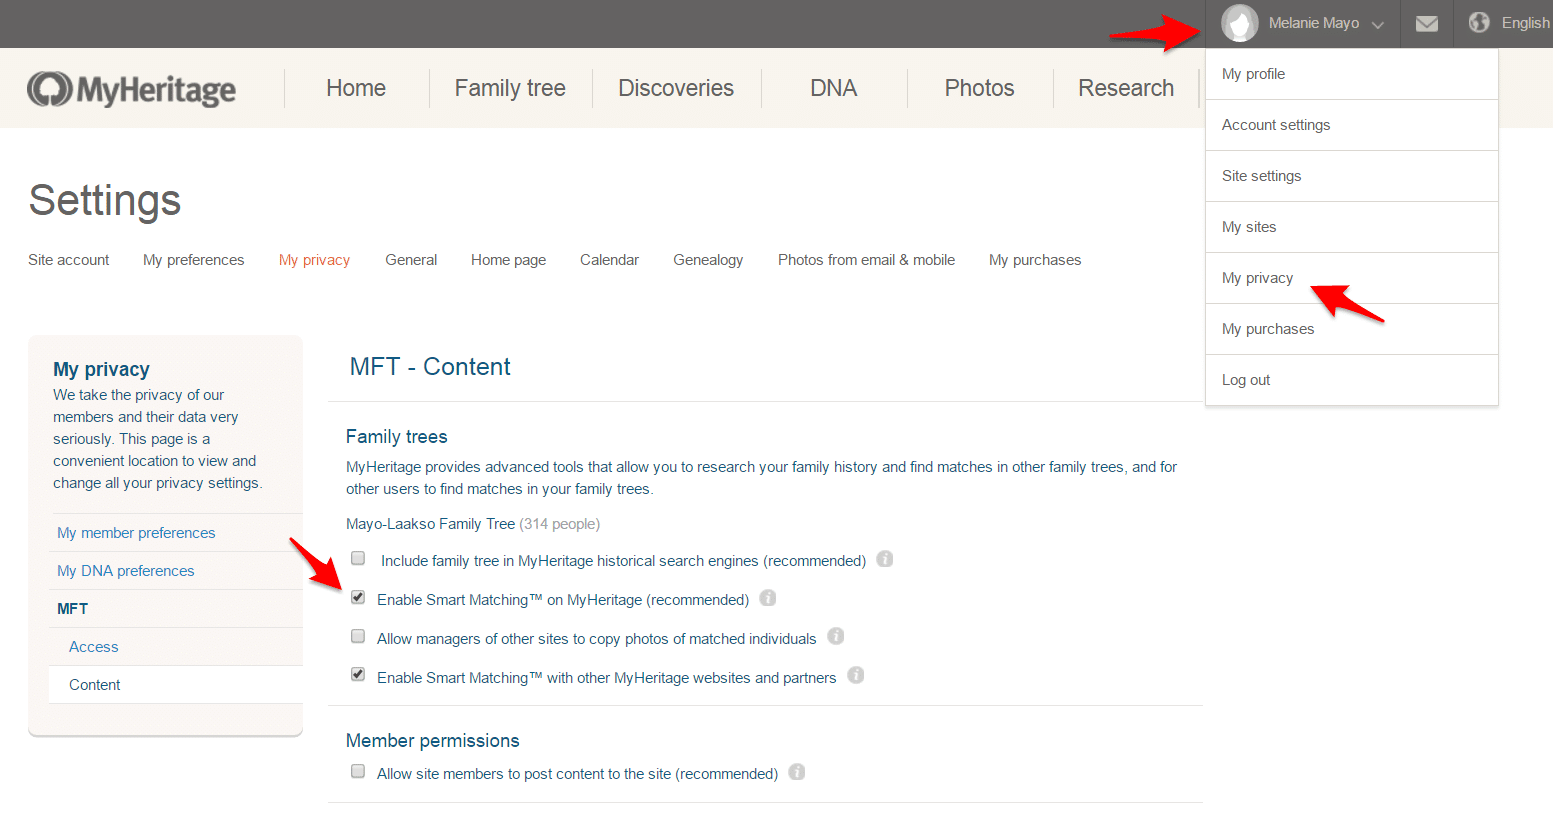Open the Research navigation menu
This screenshot has height=817, width=1553.
pos(1126,88)
